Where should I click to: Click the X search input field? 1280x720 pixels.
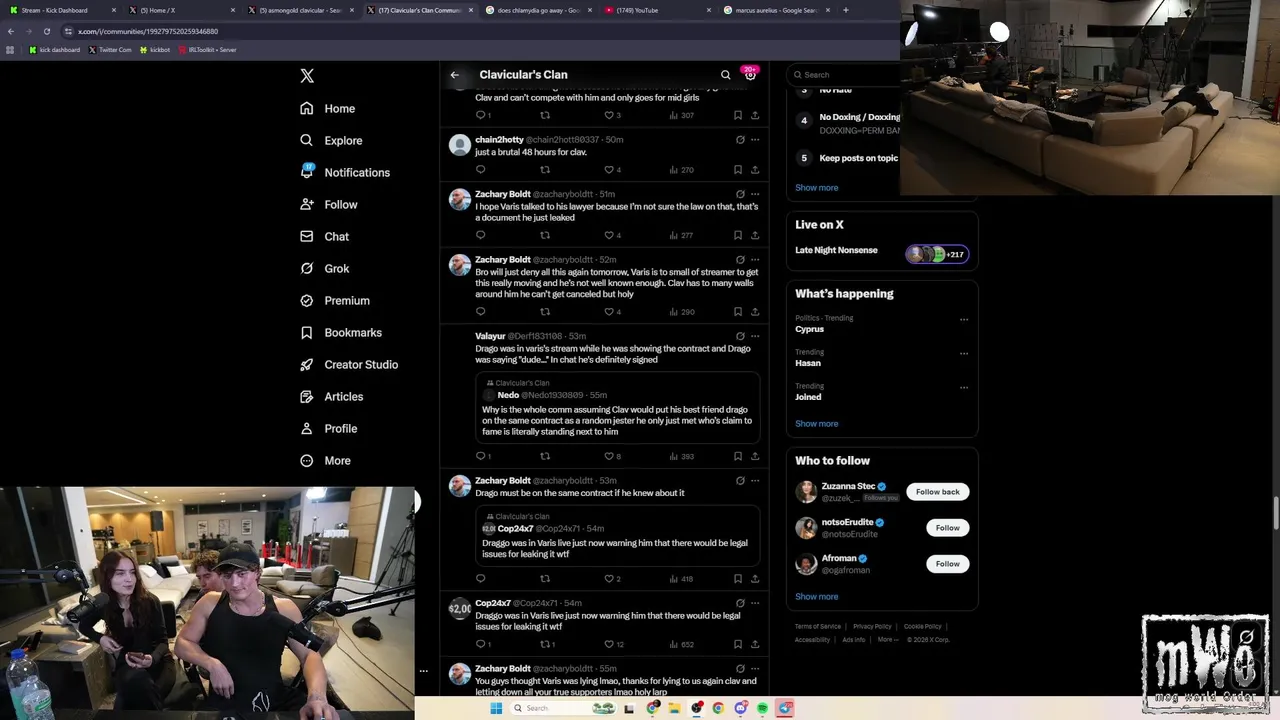[843, 75]
